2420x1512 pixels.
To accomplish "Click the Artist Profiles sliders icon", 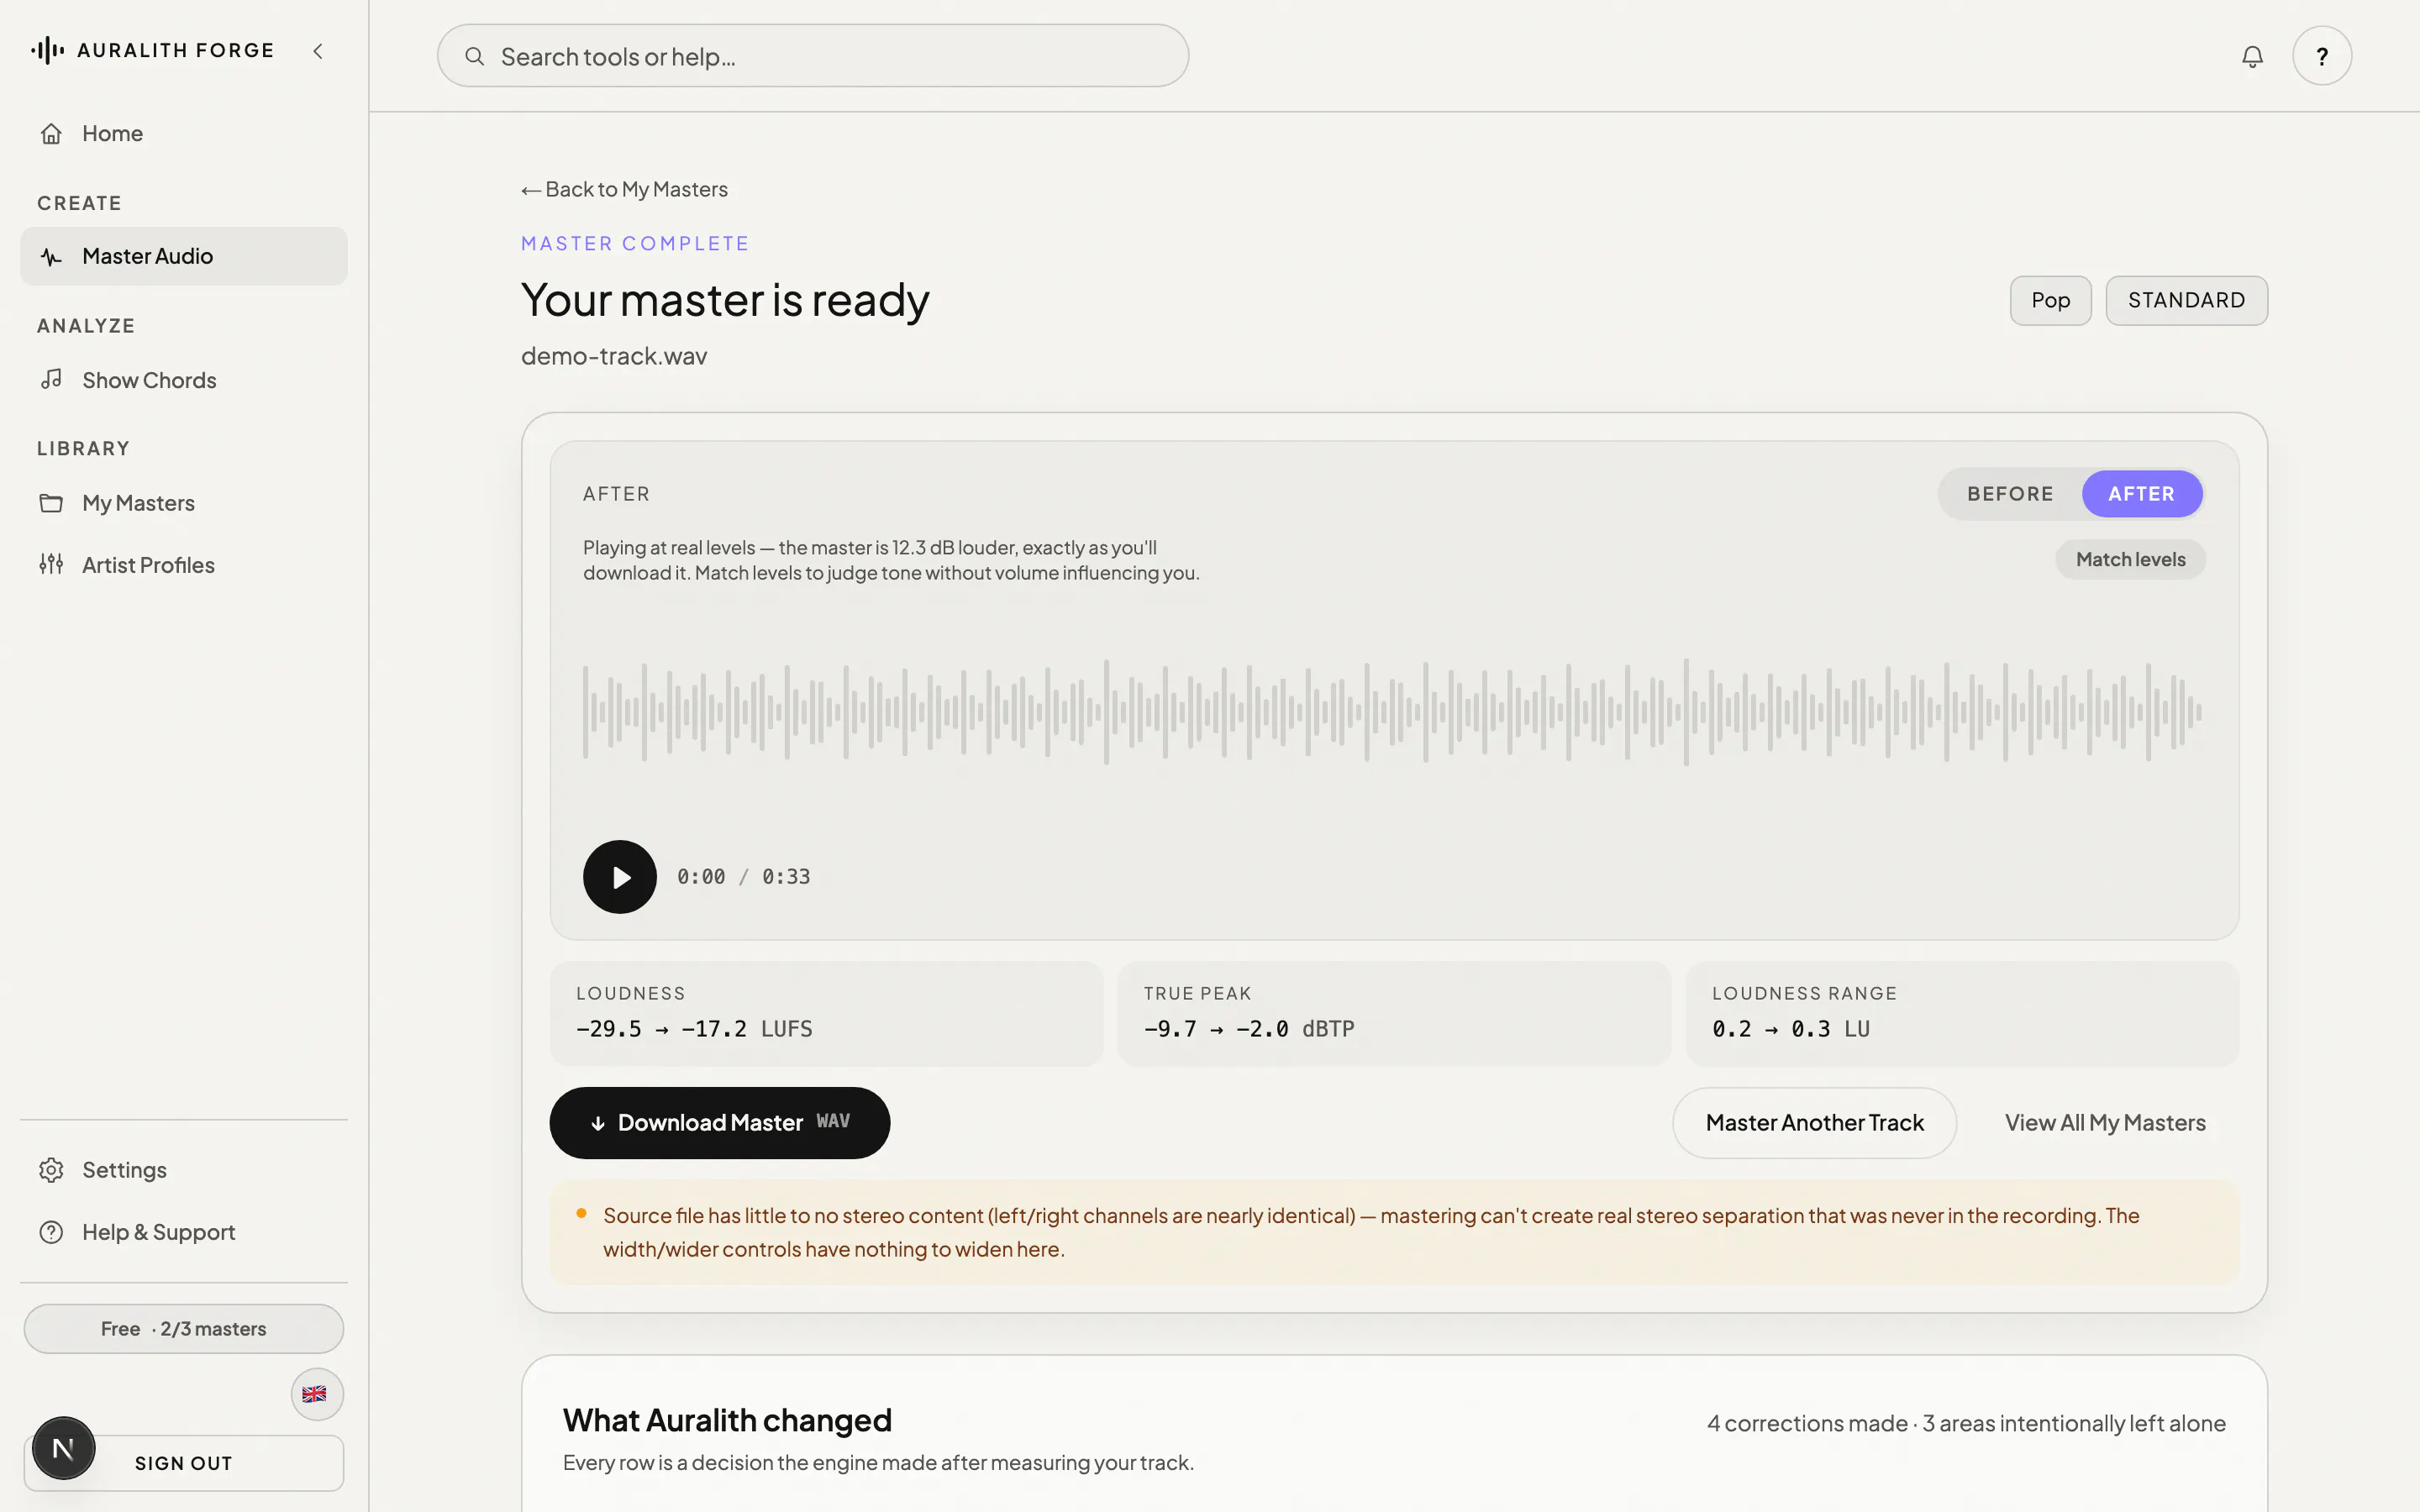I will coord(51,565).
